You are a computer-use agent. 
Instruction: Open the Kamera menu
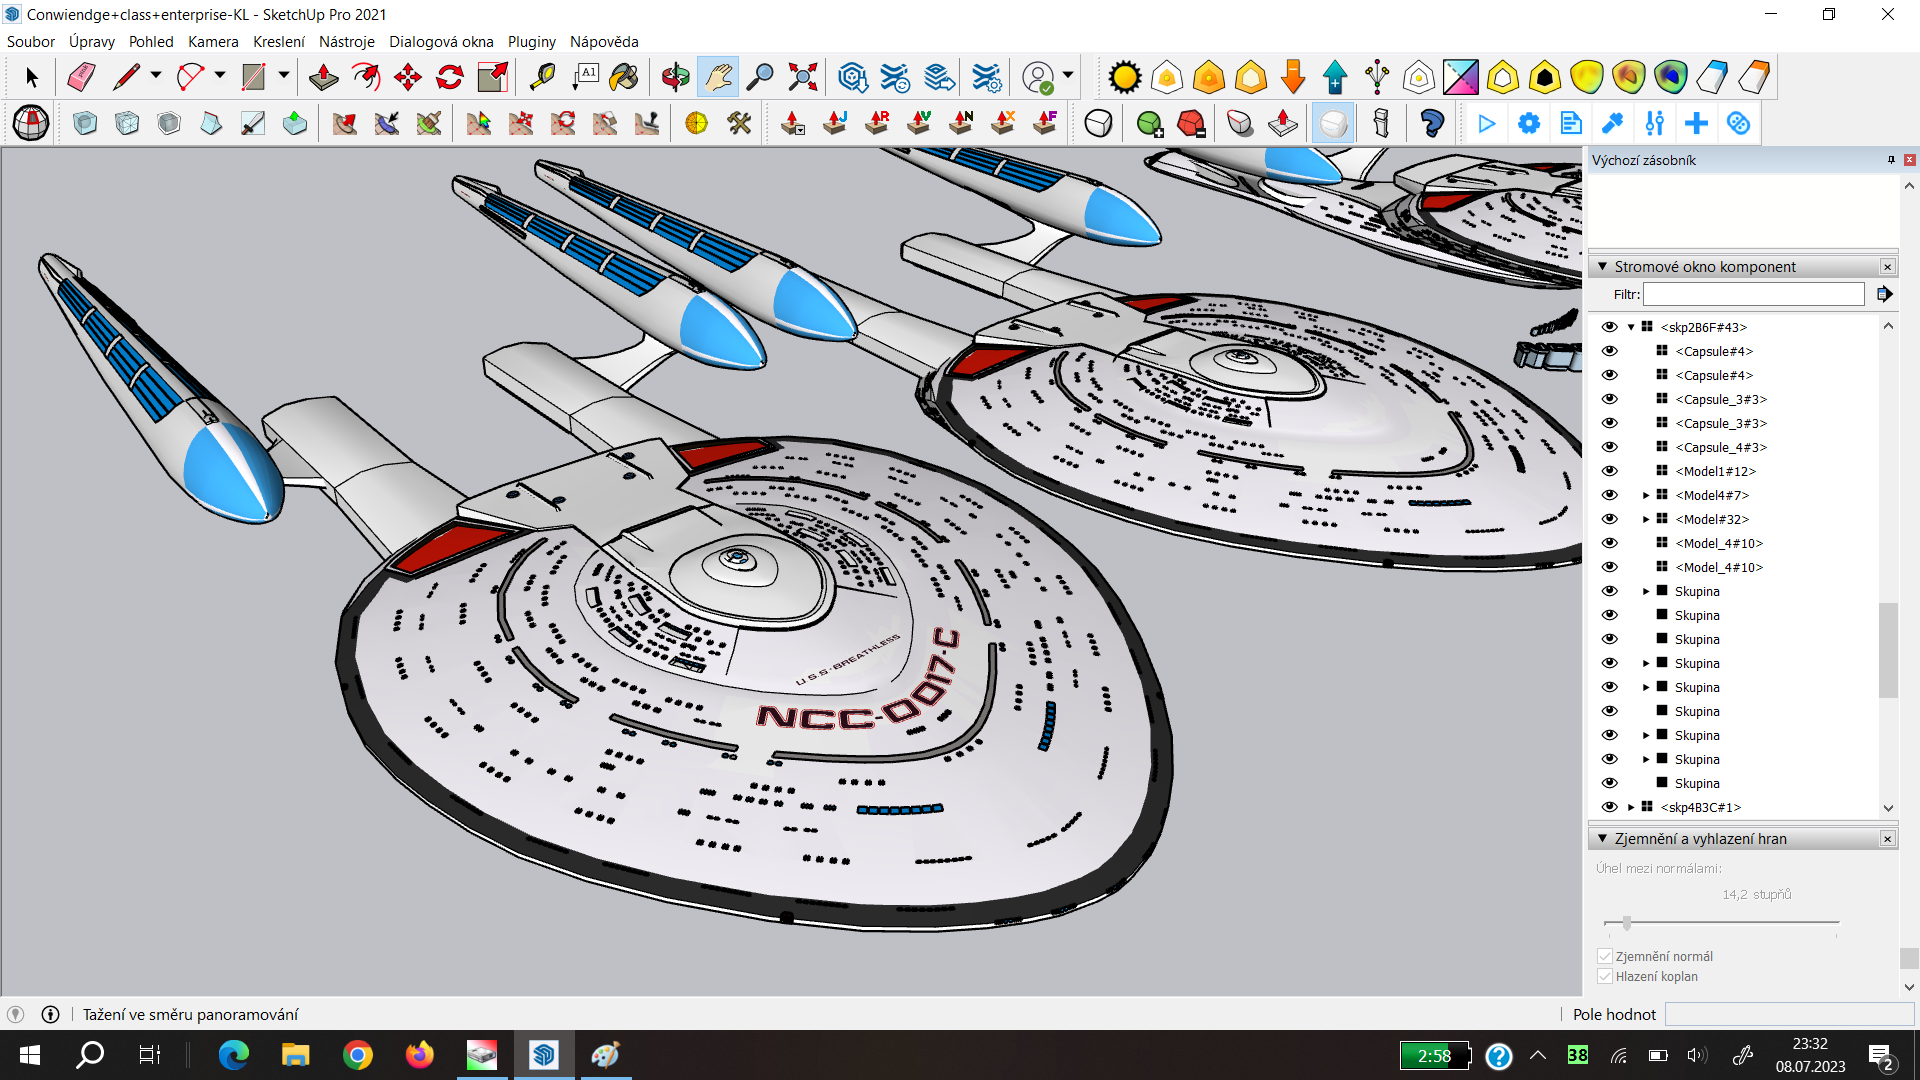tap(213, 42)
